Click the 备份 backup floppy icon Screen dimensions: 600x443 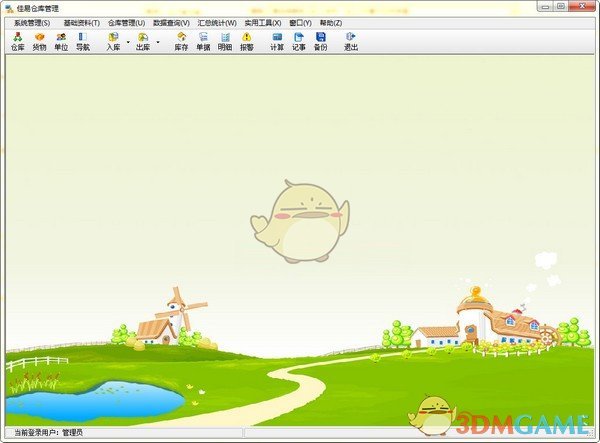[321, 42]
